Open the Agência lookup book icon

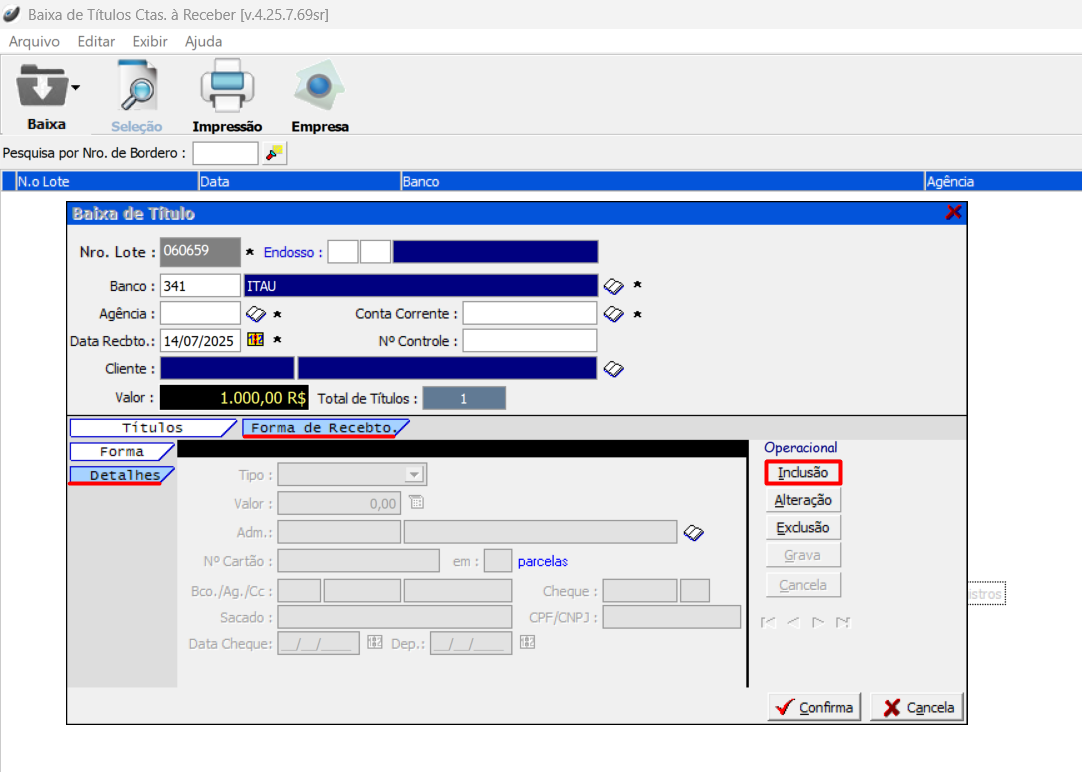click(x=255, y=314)
